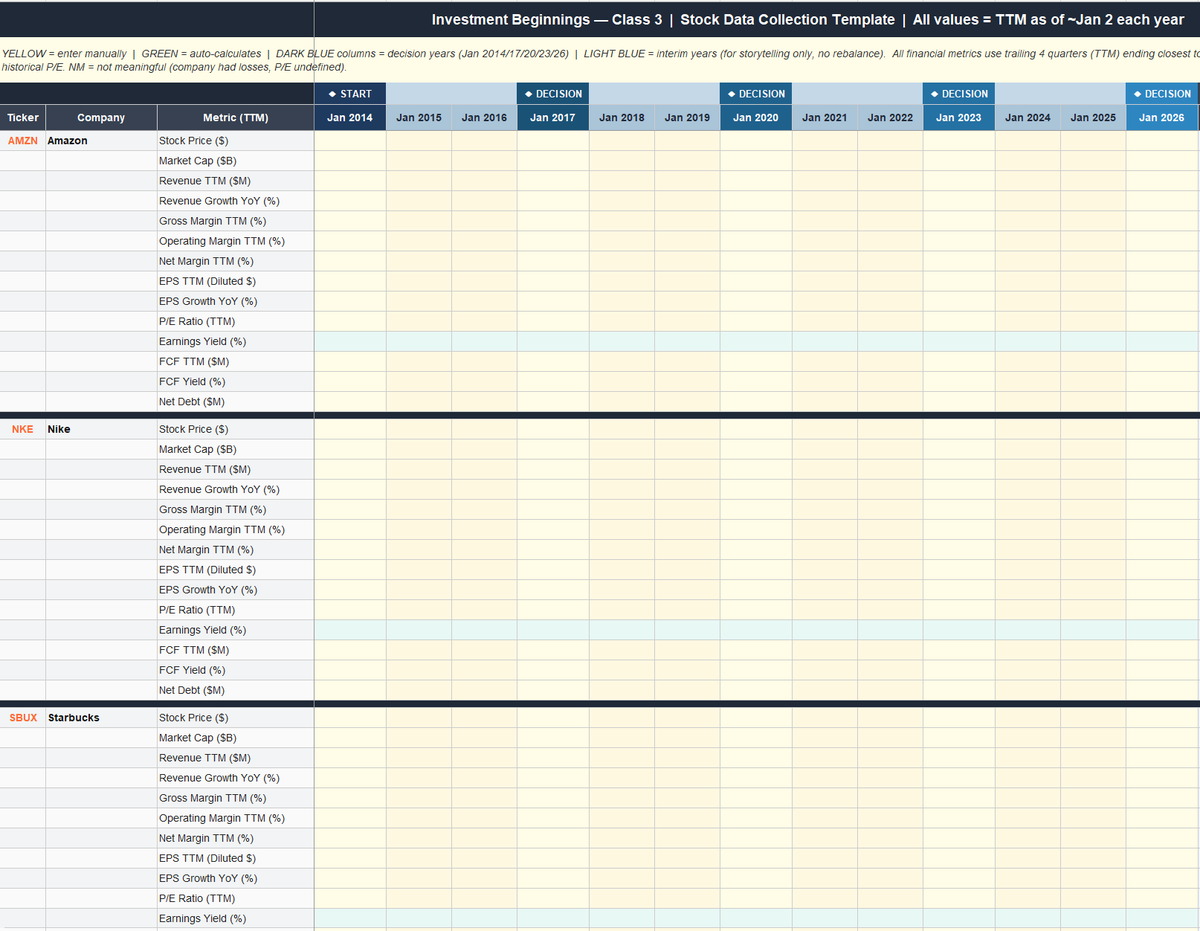1200x931 pixels.
Task: Select Amazon's FCF Yield (%) label
Action: [x=235, y=381]
